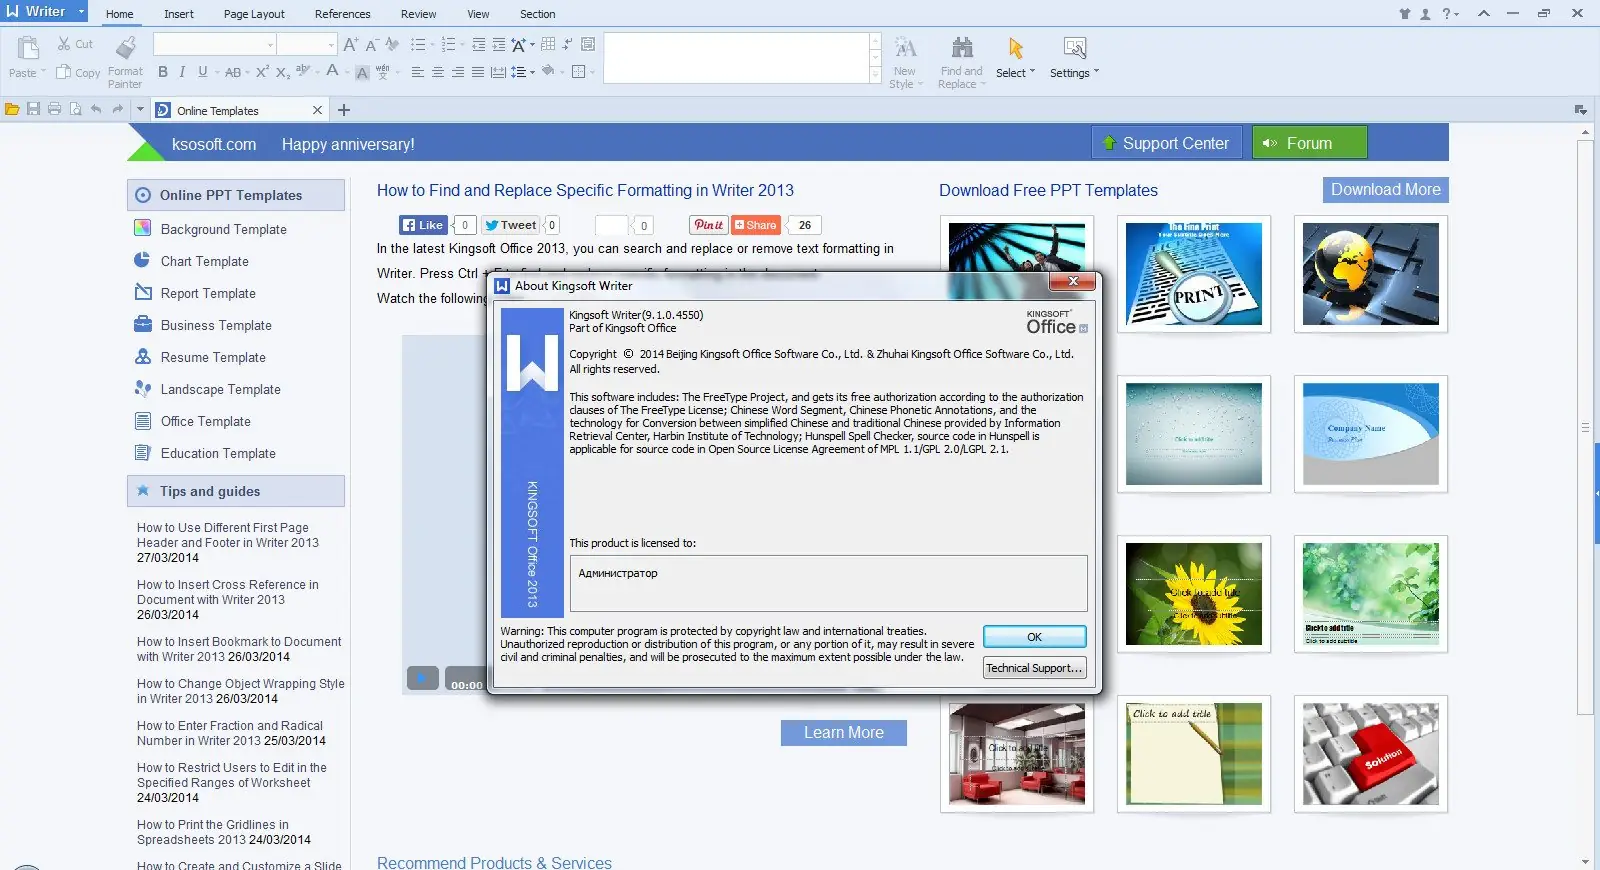The image size is (1600, 870).
Task: Switch to the Home ribbon tab
Action: tap(119, 14)
